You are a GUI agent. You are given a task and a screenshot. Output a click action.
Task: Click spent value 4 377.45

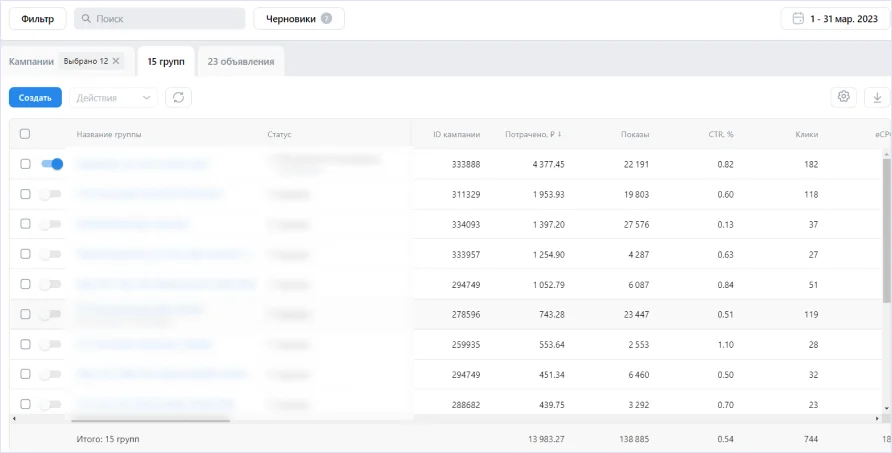click(x=548, y=164)
